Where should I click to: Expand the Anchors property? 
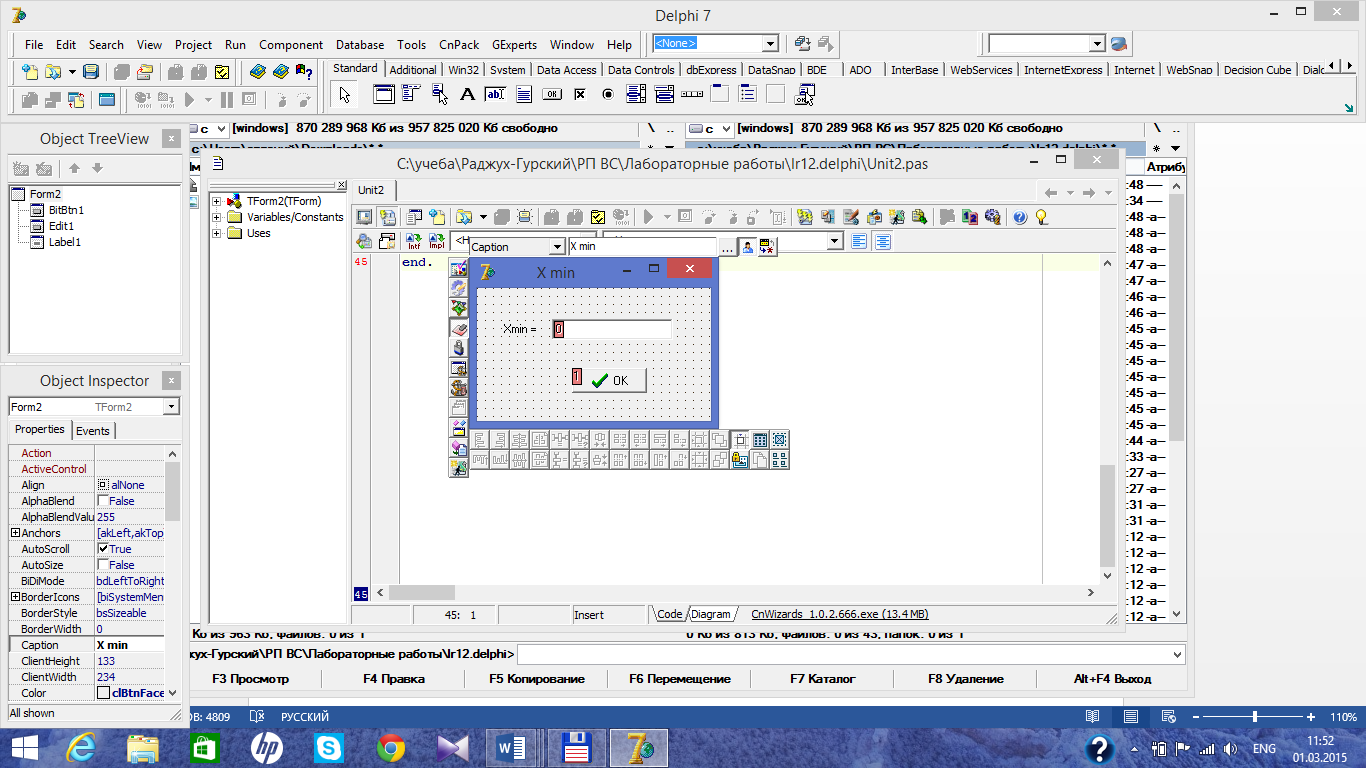click(x=15, y=533)
